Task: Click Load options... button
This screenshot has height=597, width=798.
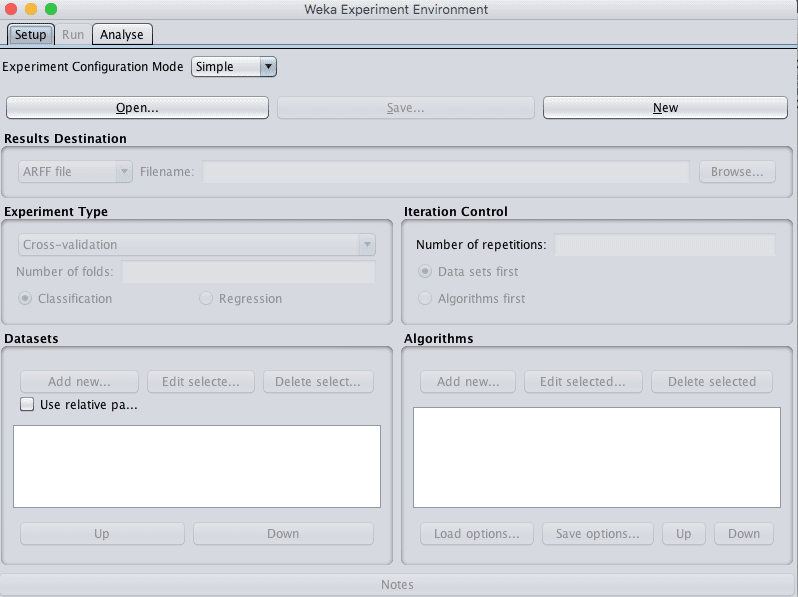Action: pos(477,534)
